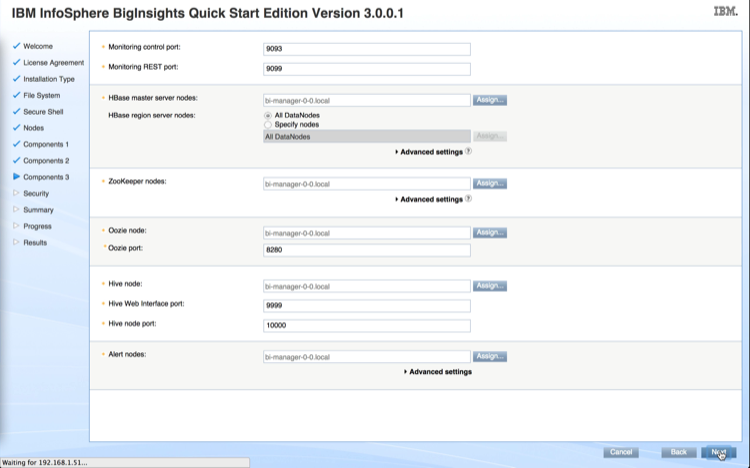The image size is (750, 468).
Task: Open the Components 2 step
Action: tap(46, 160)
